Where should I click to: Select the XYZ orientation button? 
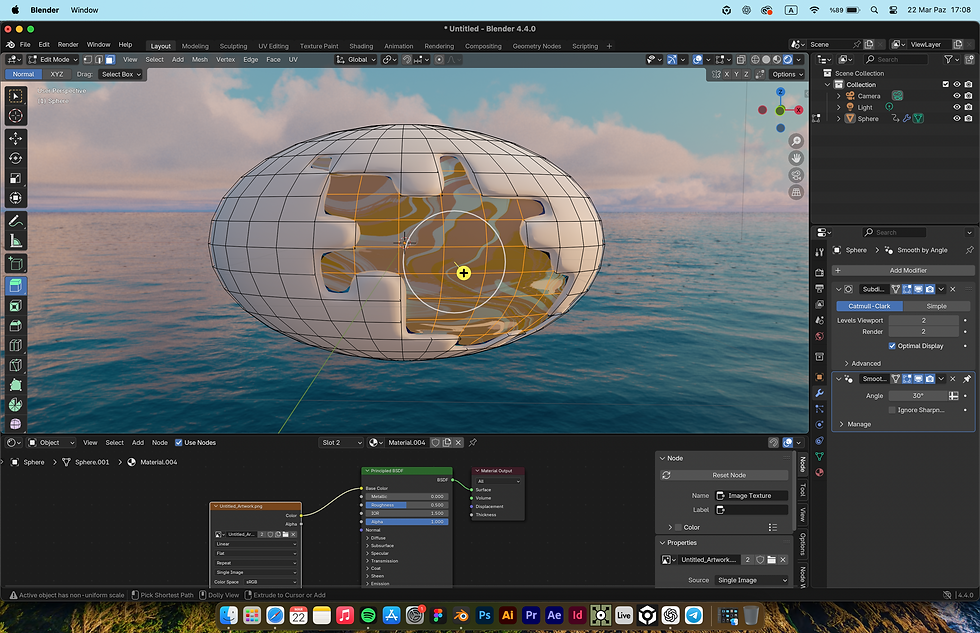click(x=57, y=74)
